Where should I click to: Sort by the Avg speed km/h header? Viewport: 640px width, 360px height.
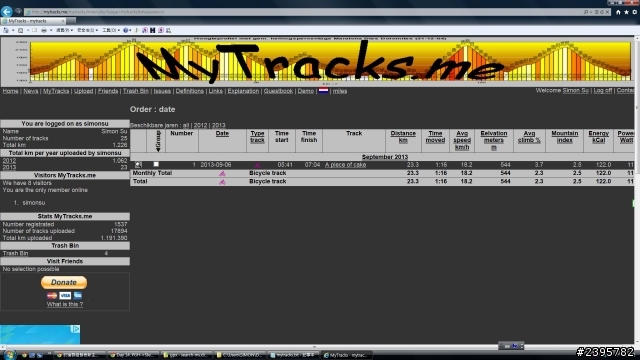(x=462, y=140)
